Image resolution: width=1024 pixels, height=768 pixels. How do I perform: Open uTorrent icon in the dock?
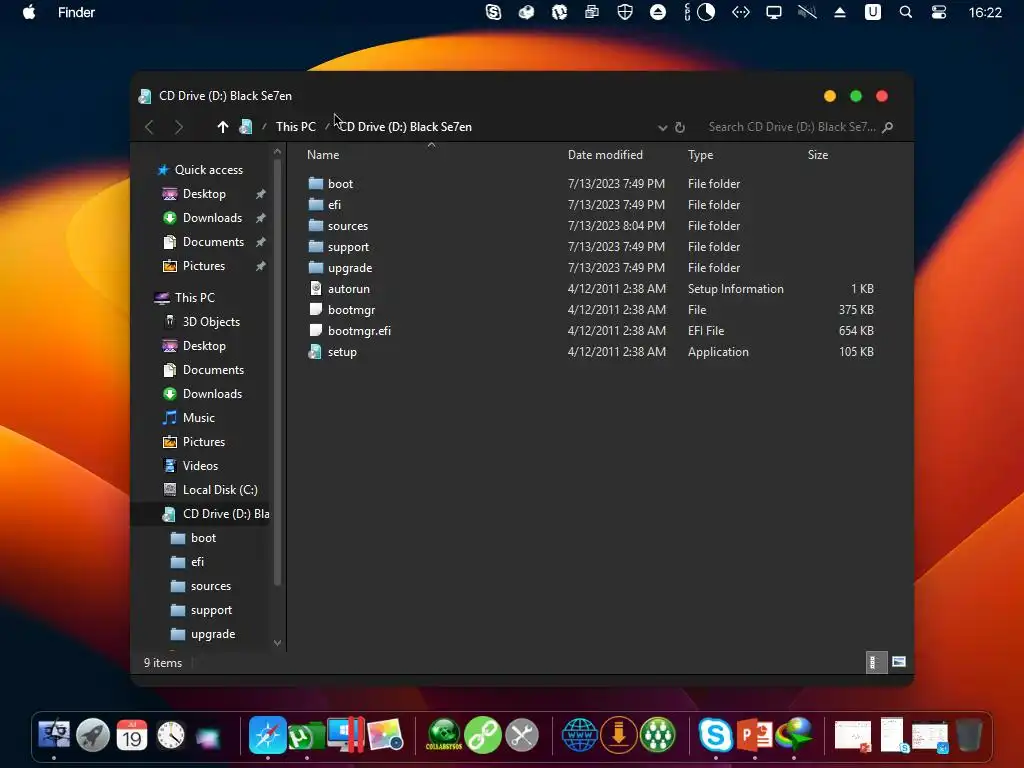[306, 737]
